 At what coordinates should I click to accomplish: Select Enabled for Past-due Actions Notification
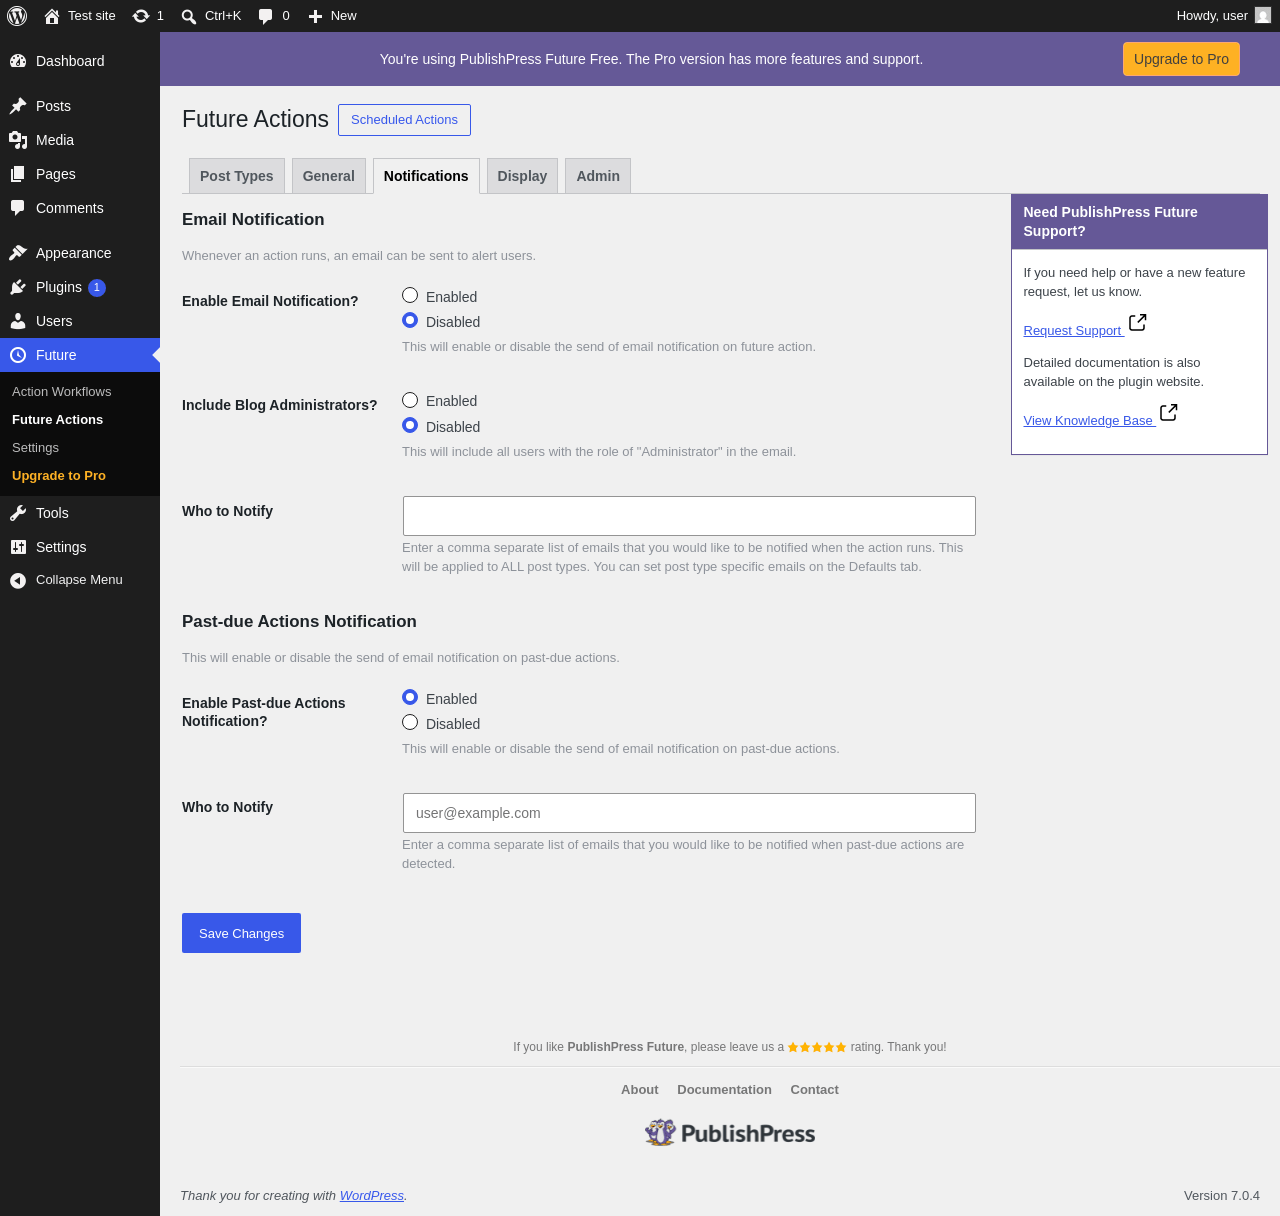410,697
